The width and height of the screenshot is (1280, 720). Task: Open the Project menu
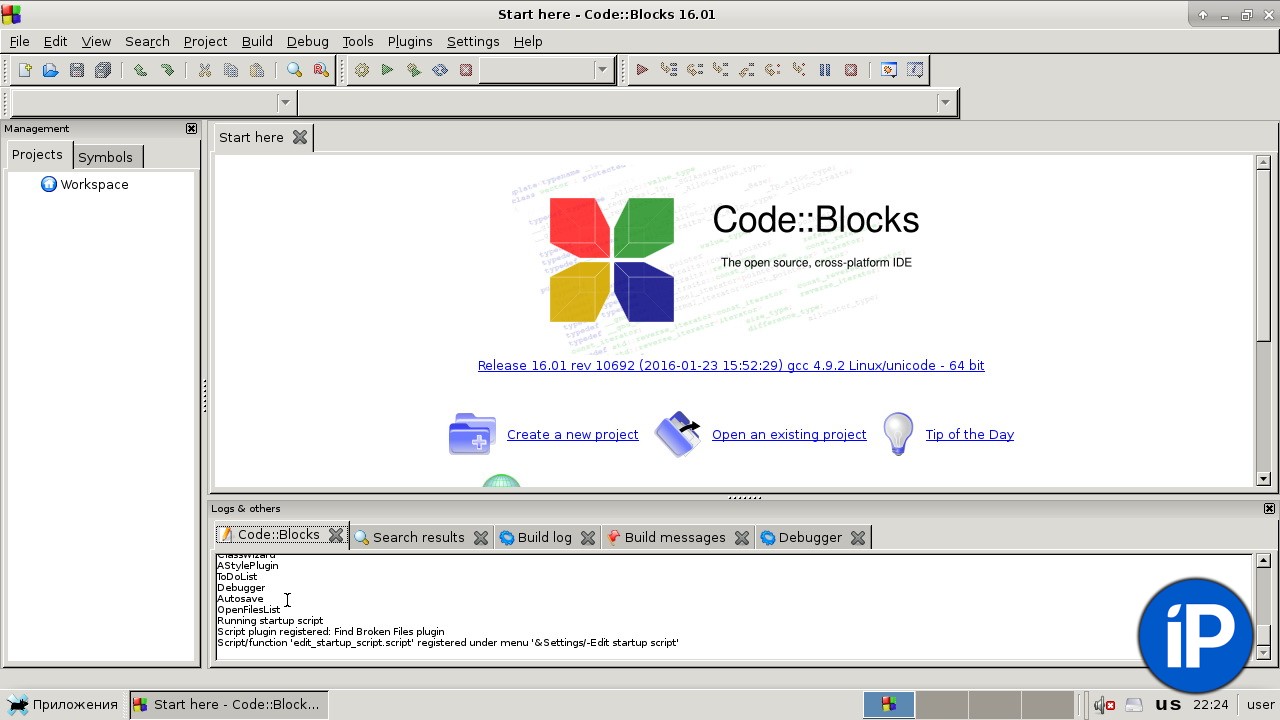click(205, 41)
